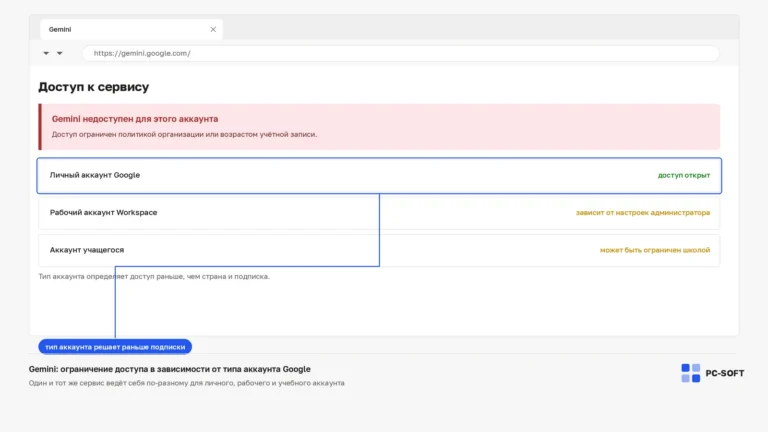Click the Gemini: ограничение доступа caption title

[169, 369]
